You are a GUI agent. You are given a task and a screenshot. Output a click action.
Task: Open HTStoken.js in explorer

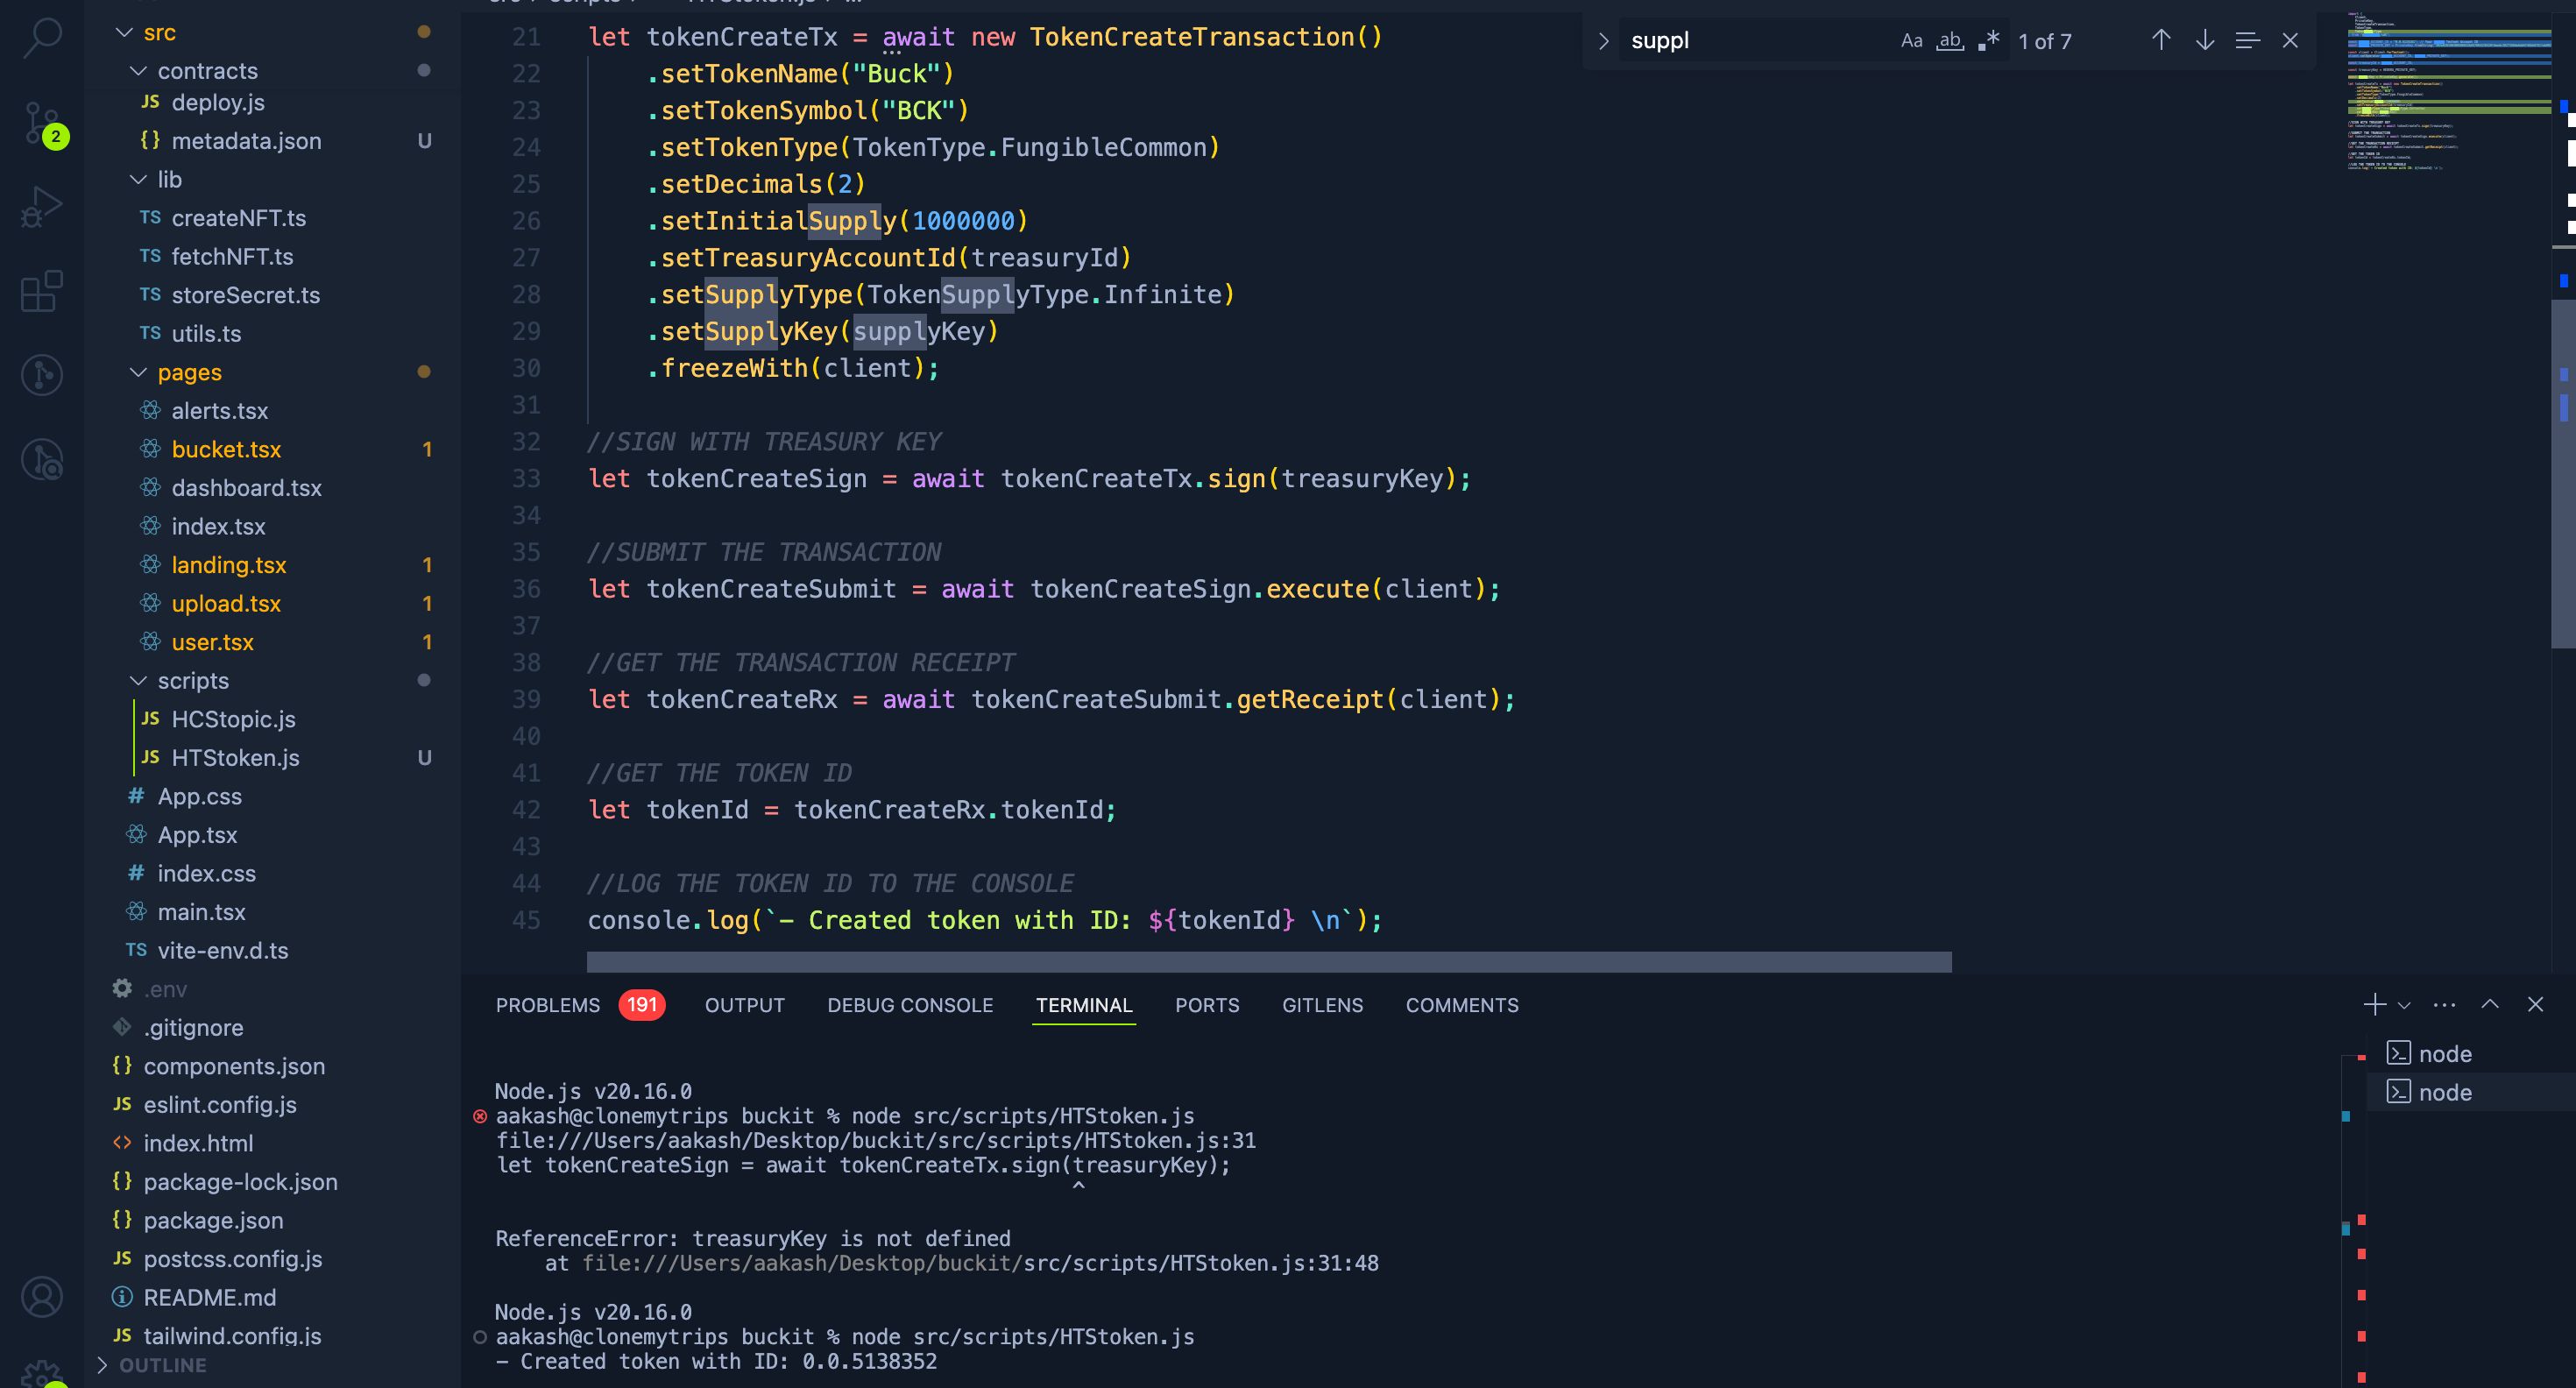pos(235,757)
